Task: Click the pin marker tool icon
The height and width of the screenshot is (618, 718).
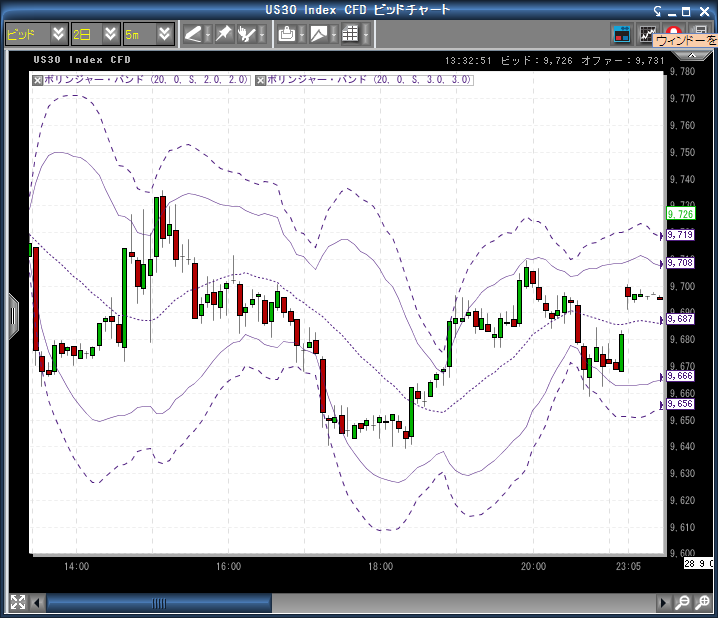Action: pyautogui.click(x=223, y=34)
